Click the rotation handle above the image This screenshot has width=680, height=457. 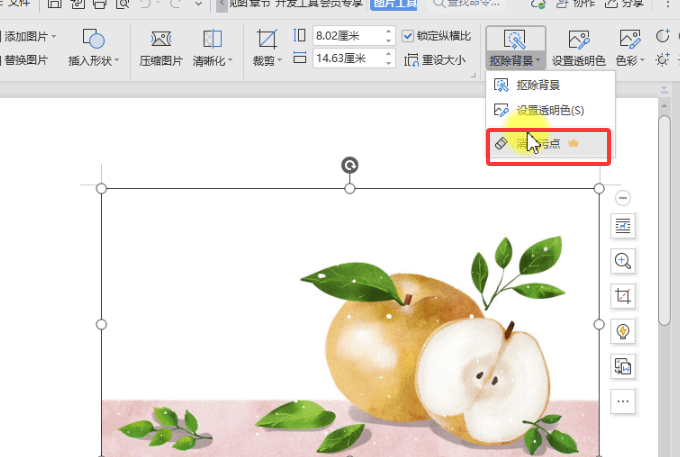tap(349, 165)
